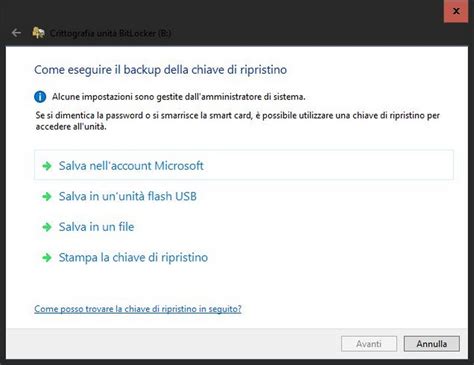Select Stampa la chiave di ripristino
This screenshot has width=474, height=365.
coord(133,257)
